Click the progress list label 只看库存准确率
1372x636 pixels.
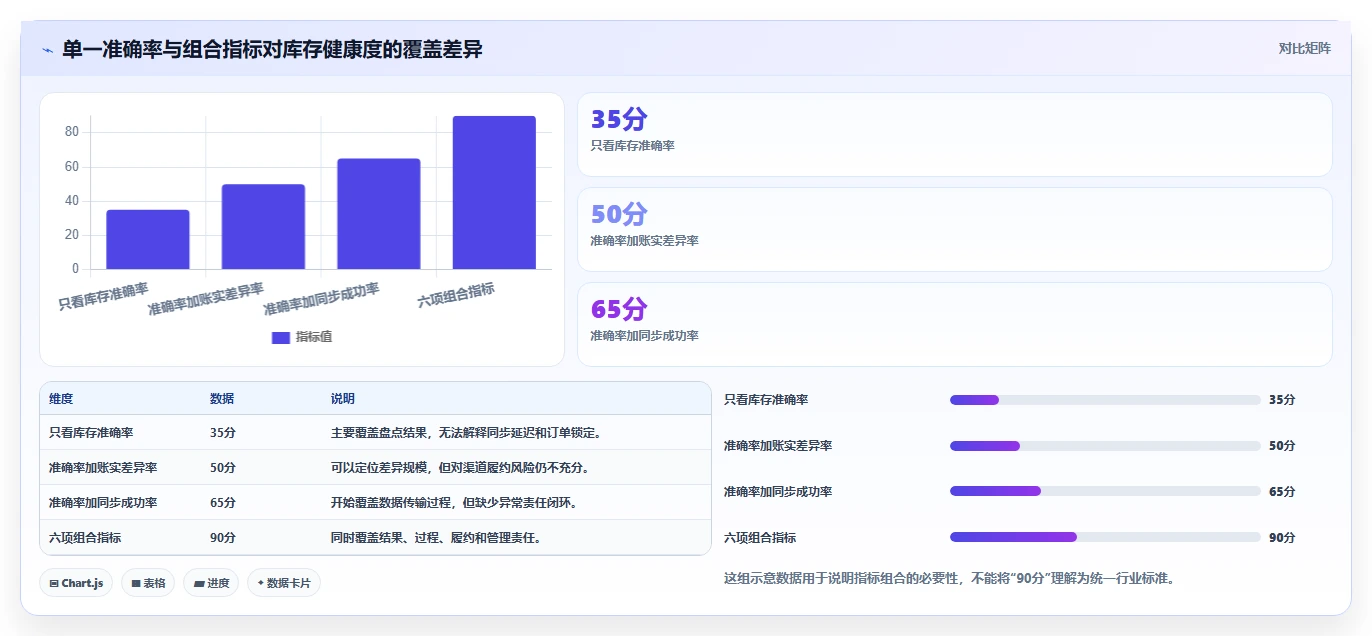pyautogui.click(x=766, y=400)
